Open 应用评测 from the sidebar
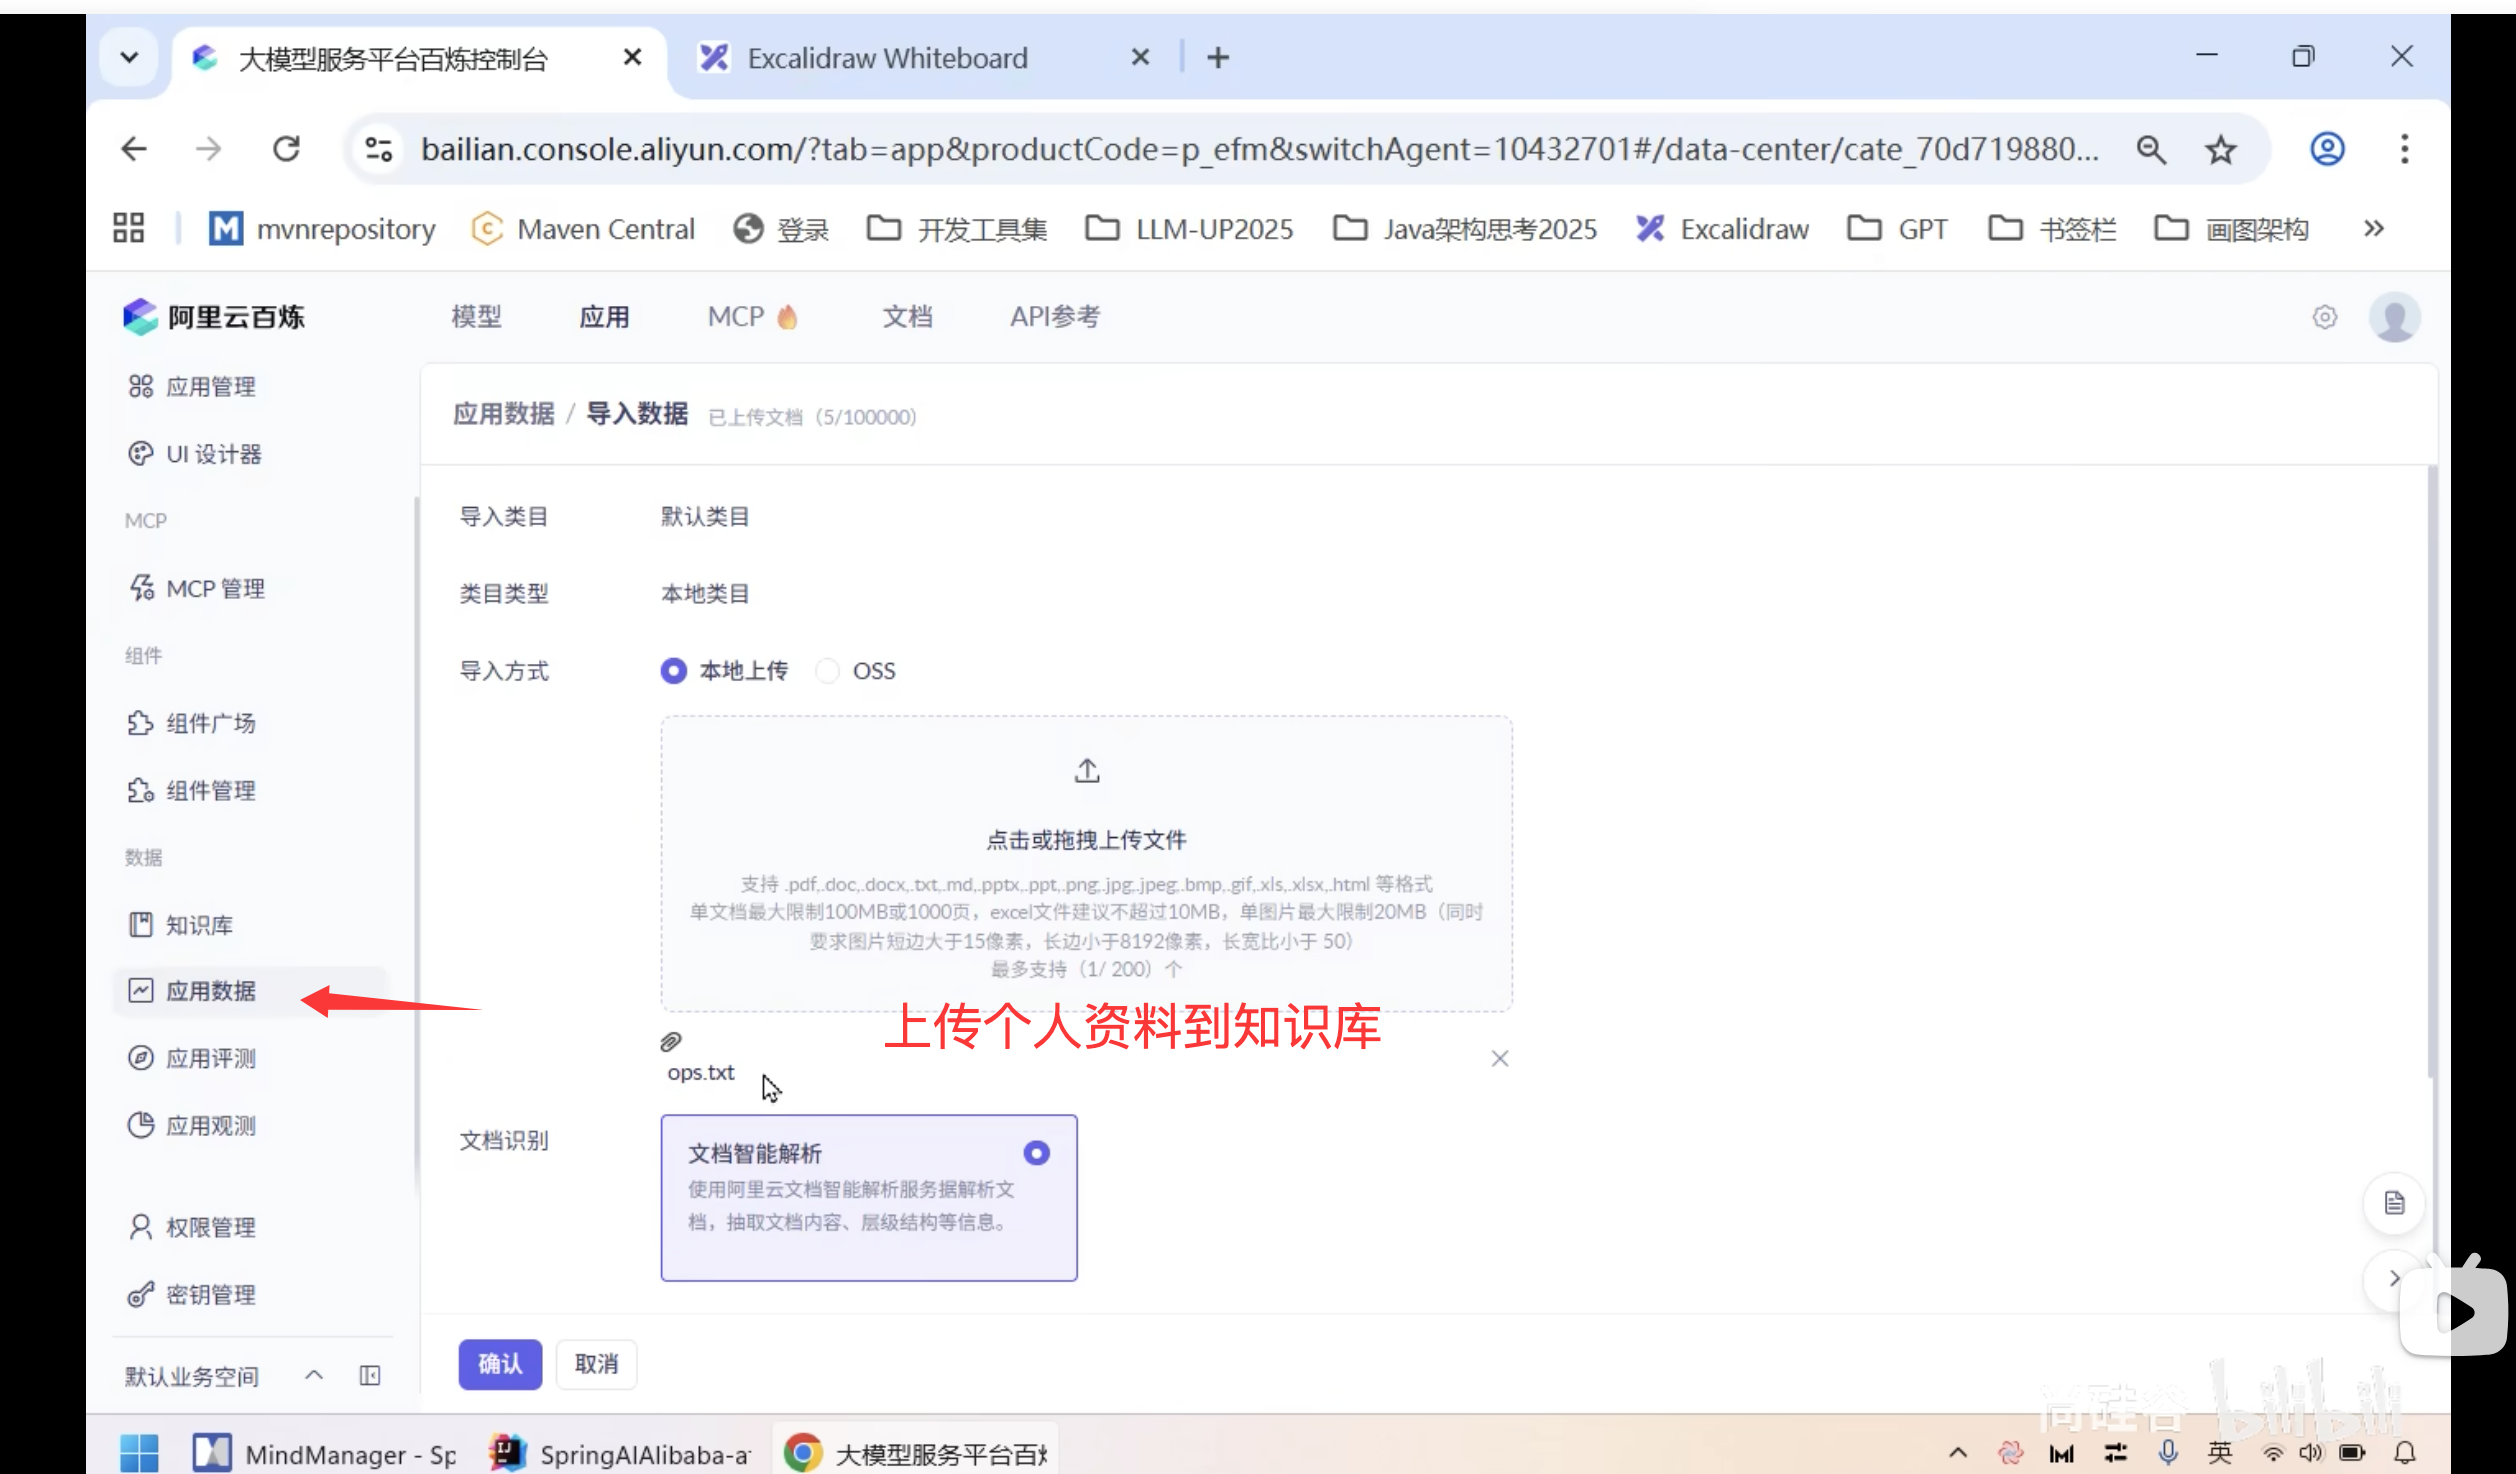 210,1057
